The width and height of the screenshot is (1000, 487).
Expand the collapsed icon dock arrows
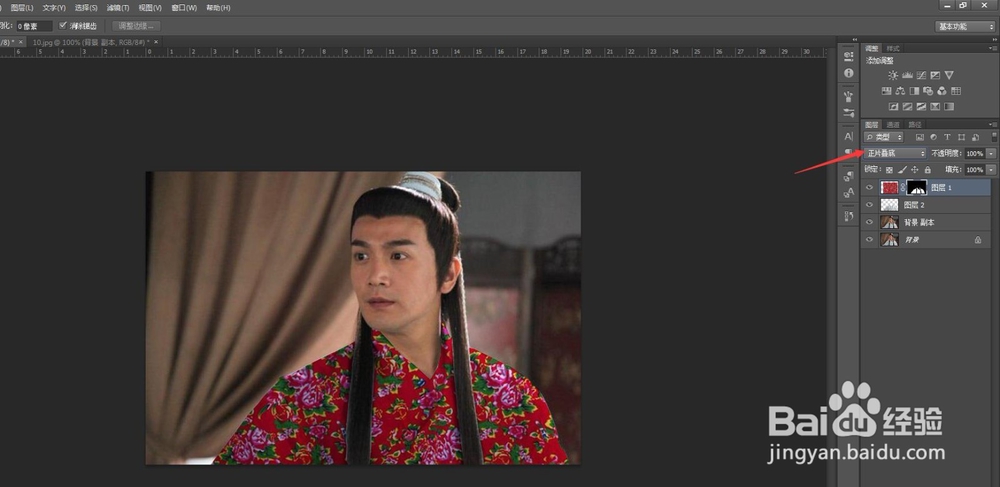(855, 40)
